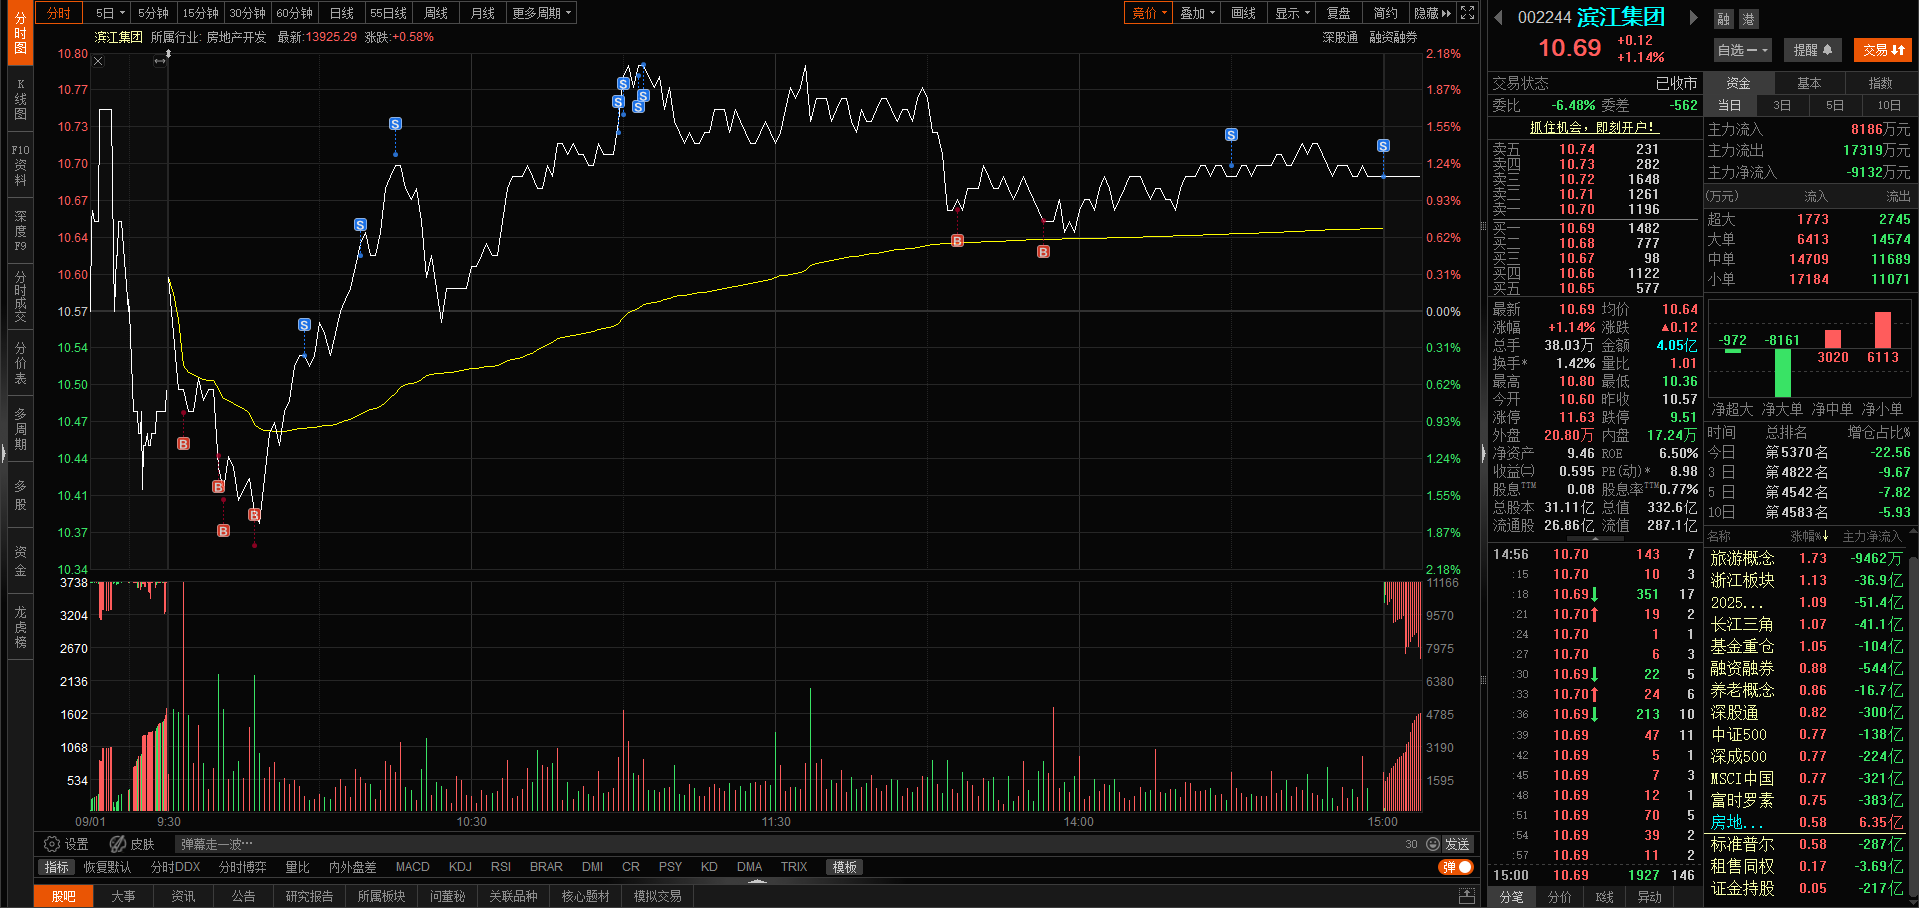
Task: Open 自选 watchlist dropdown
Action: (1743, 50)
